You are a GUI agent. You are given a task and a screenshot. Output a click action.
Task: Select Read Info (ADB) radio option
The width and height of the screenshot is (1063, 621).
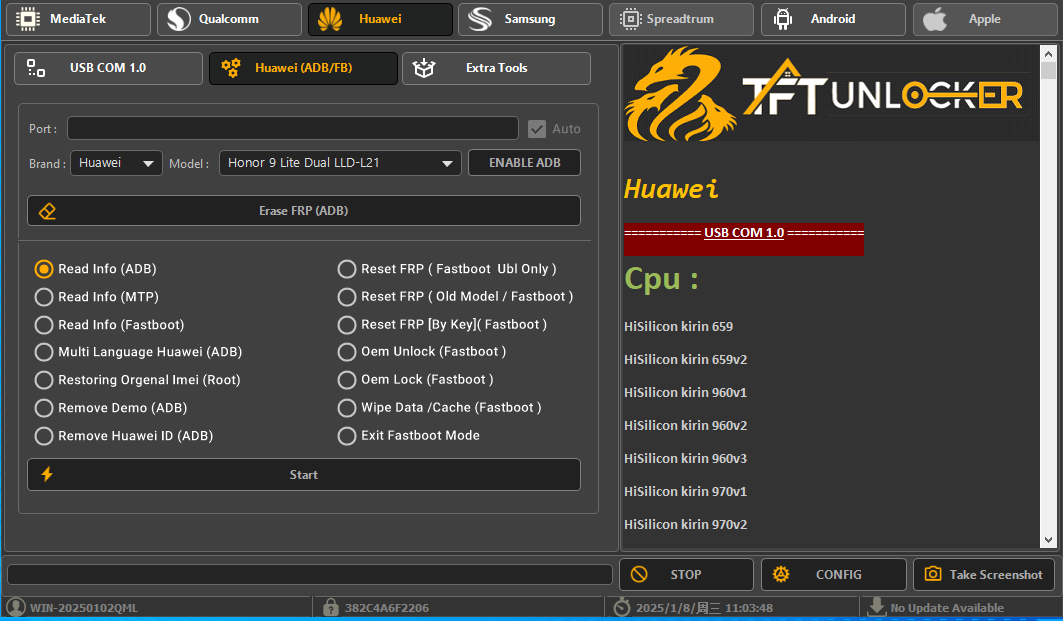point(96,269)
